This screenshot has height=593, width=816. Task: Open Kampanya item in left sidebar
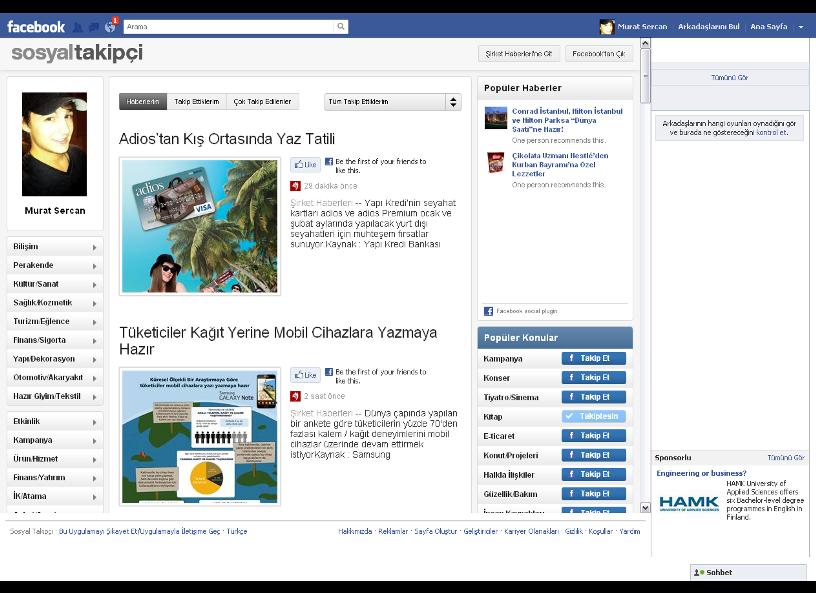click(55, 440)
